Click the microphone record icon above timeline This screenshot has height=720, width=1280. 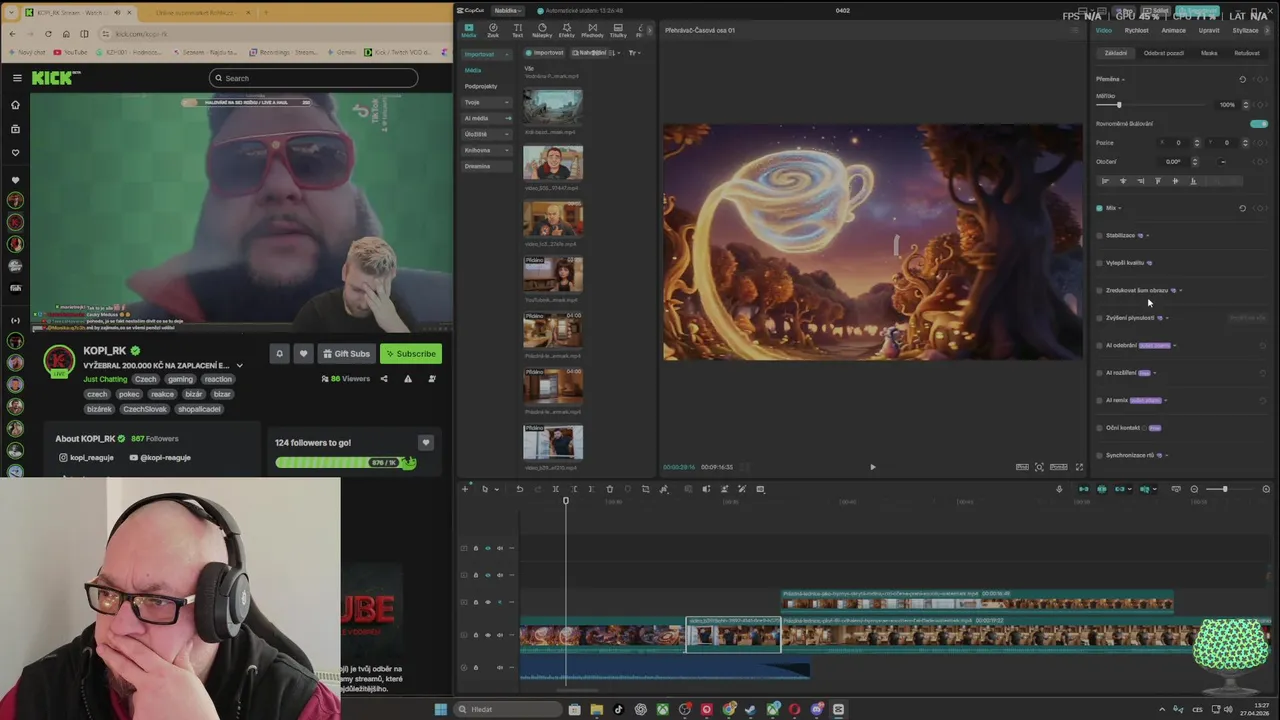(x=1059, y=489)
